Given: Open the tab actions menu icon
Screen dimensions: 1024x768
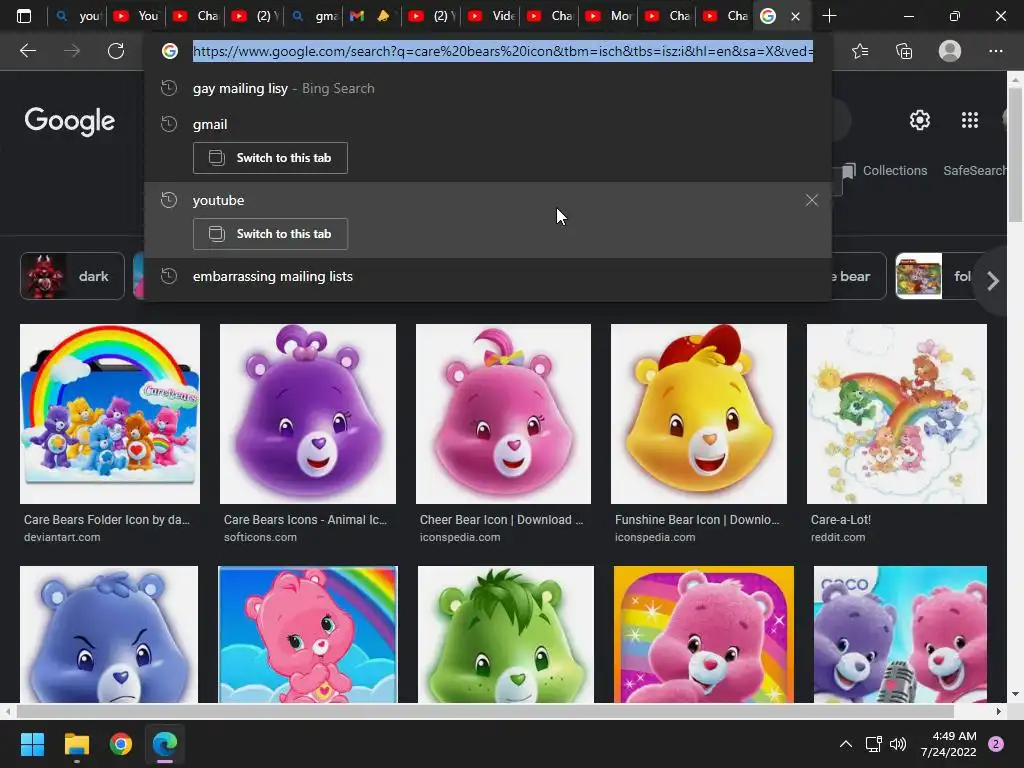Looking at the screenshot, I should point(24,16).
